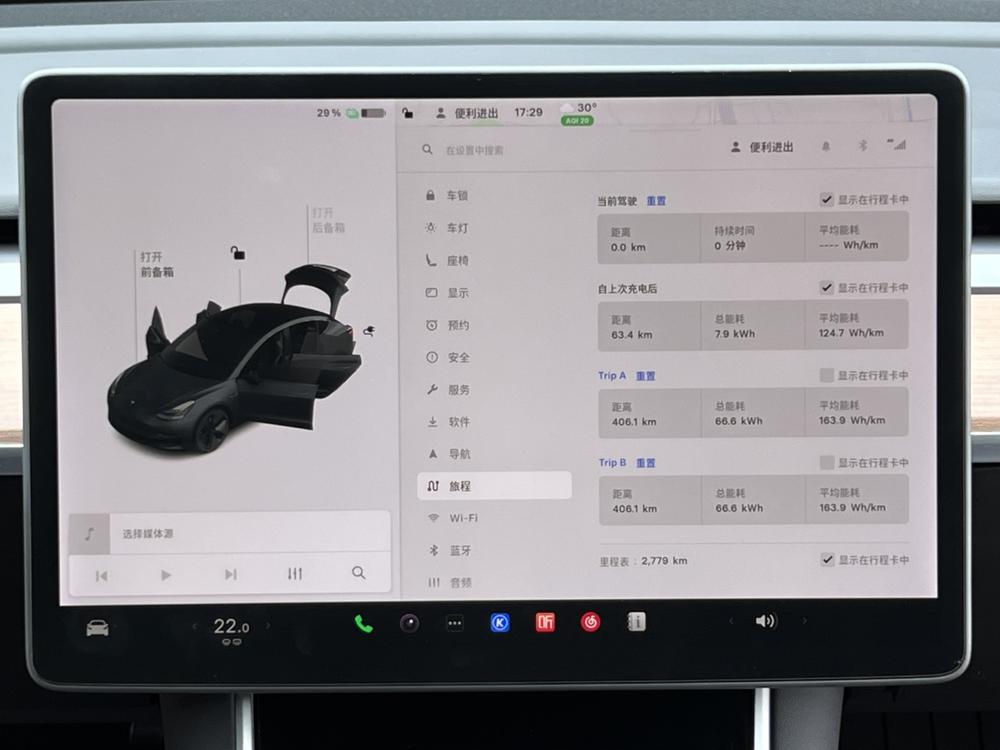Screen dimensions: 1000x750
Task: Increase volume with right chevron
Action: [x=805, y=620]
